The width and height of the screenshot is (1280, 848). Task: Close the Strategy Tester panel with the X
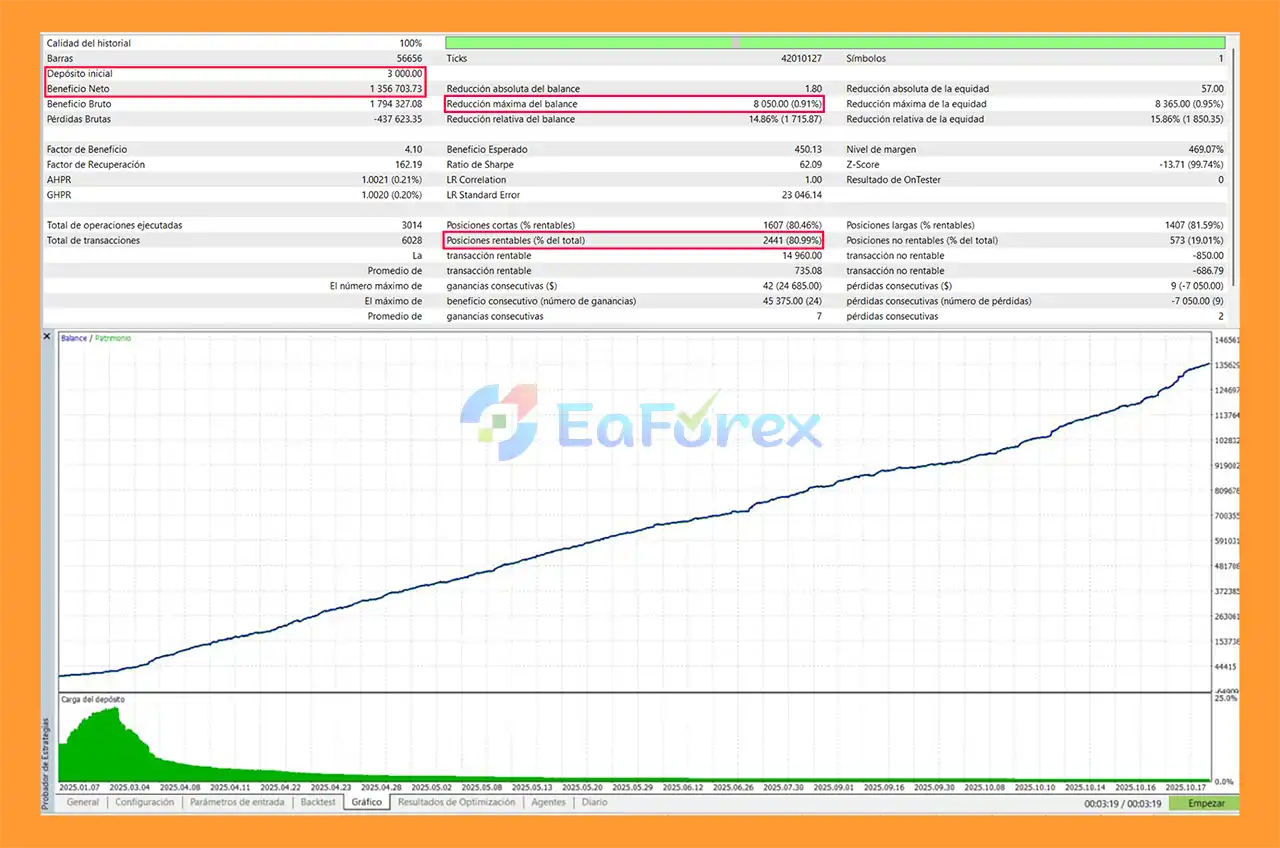(x=47, y=337)
